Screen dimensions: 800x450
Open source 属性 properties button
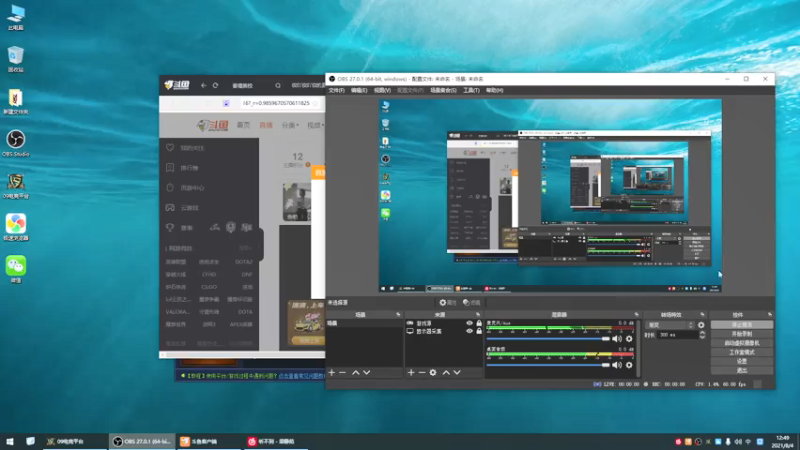[x=447, y=303]
